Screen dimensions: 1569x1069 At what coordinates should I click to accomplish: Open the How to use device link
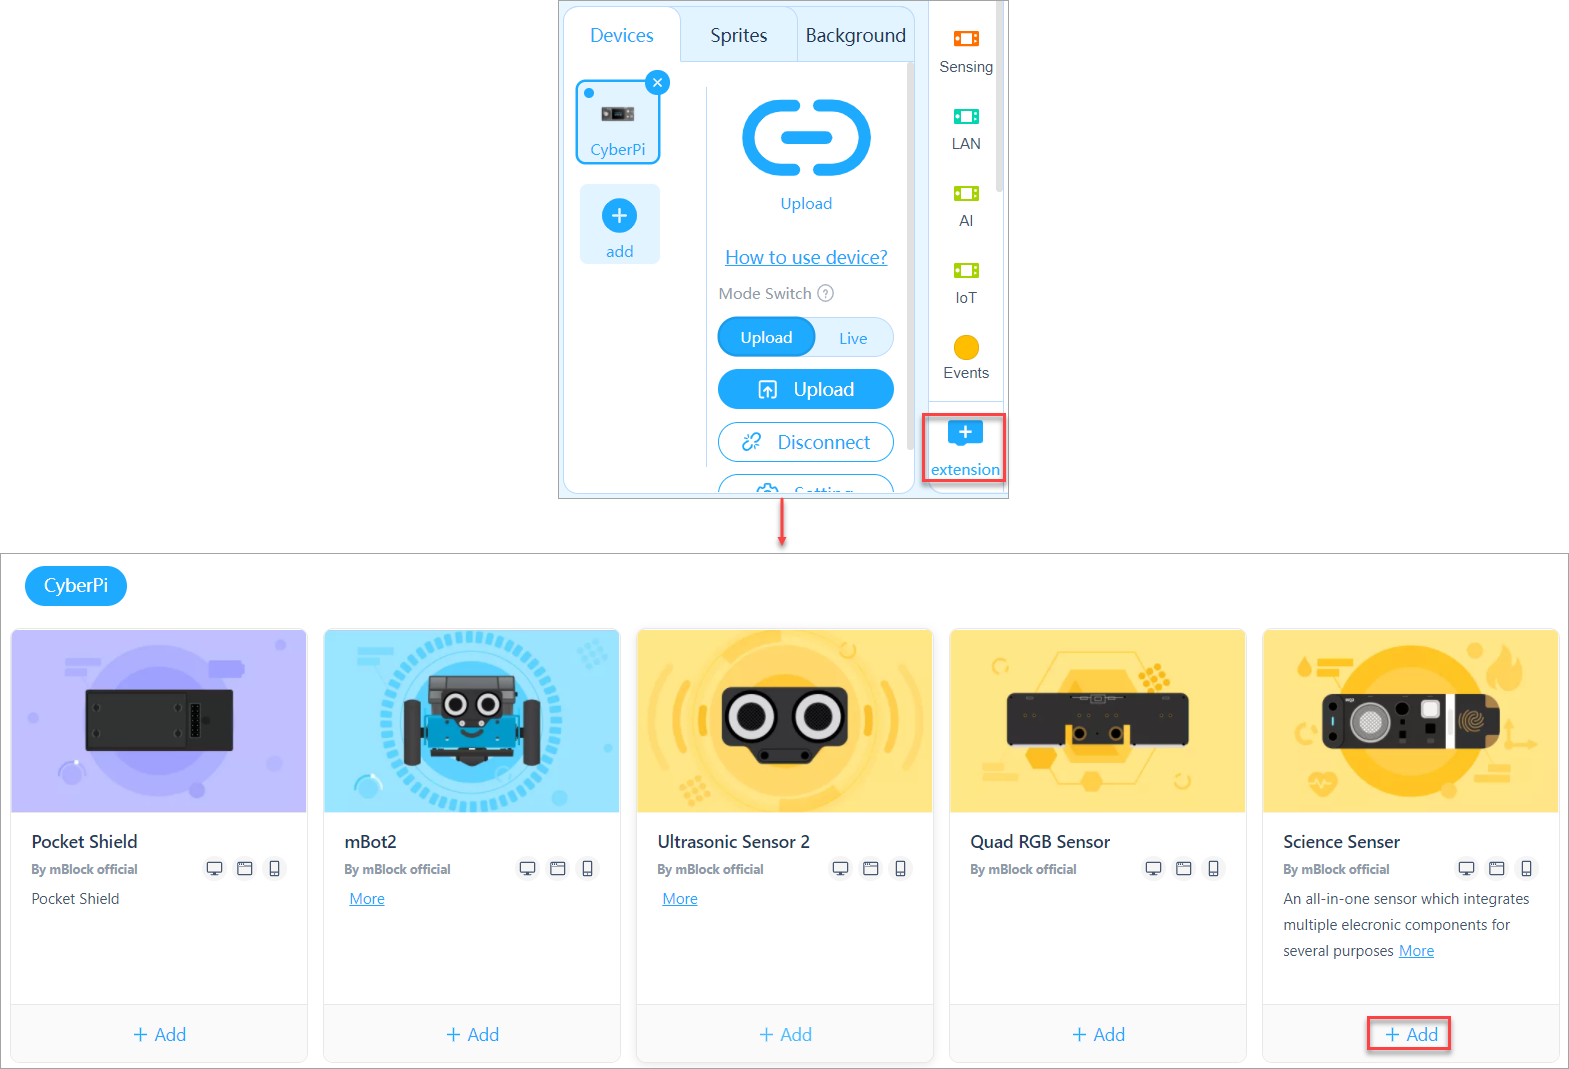point(806,257)
